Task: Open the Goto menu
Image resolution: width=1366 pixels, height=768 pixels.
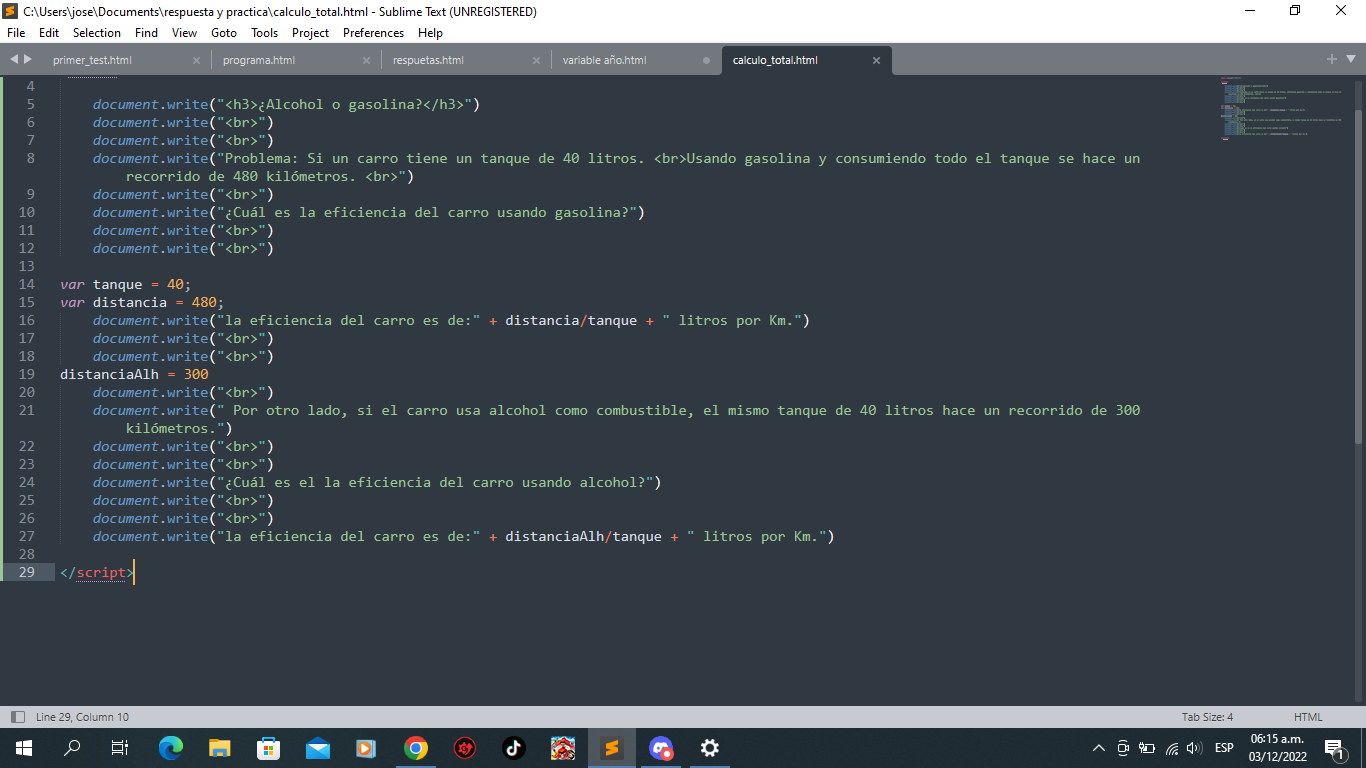Action: tap(224, 33)
